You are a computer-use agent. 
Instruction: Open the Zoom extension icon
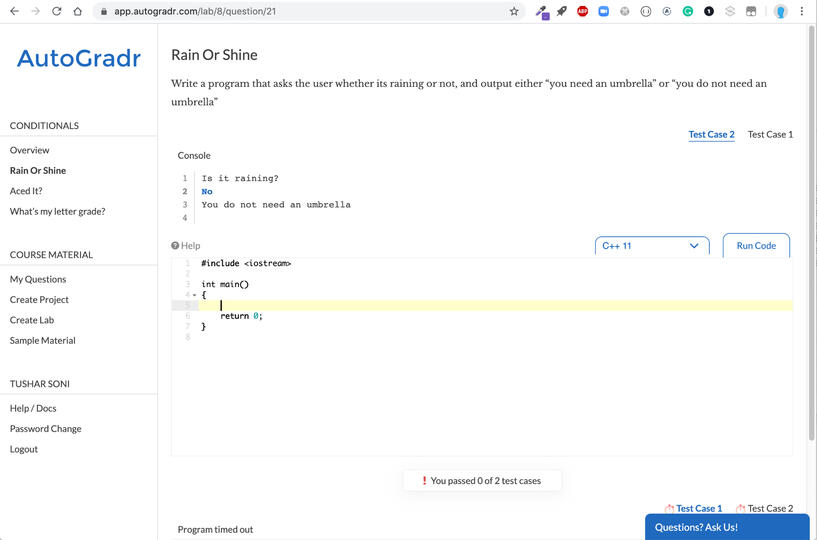point(603,11)
